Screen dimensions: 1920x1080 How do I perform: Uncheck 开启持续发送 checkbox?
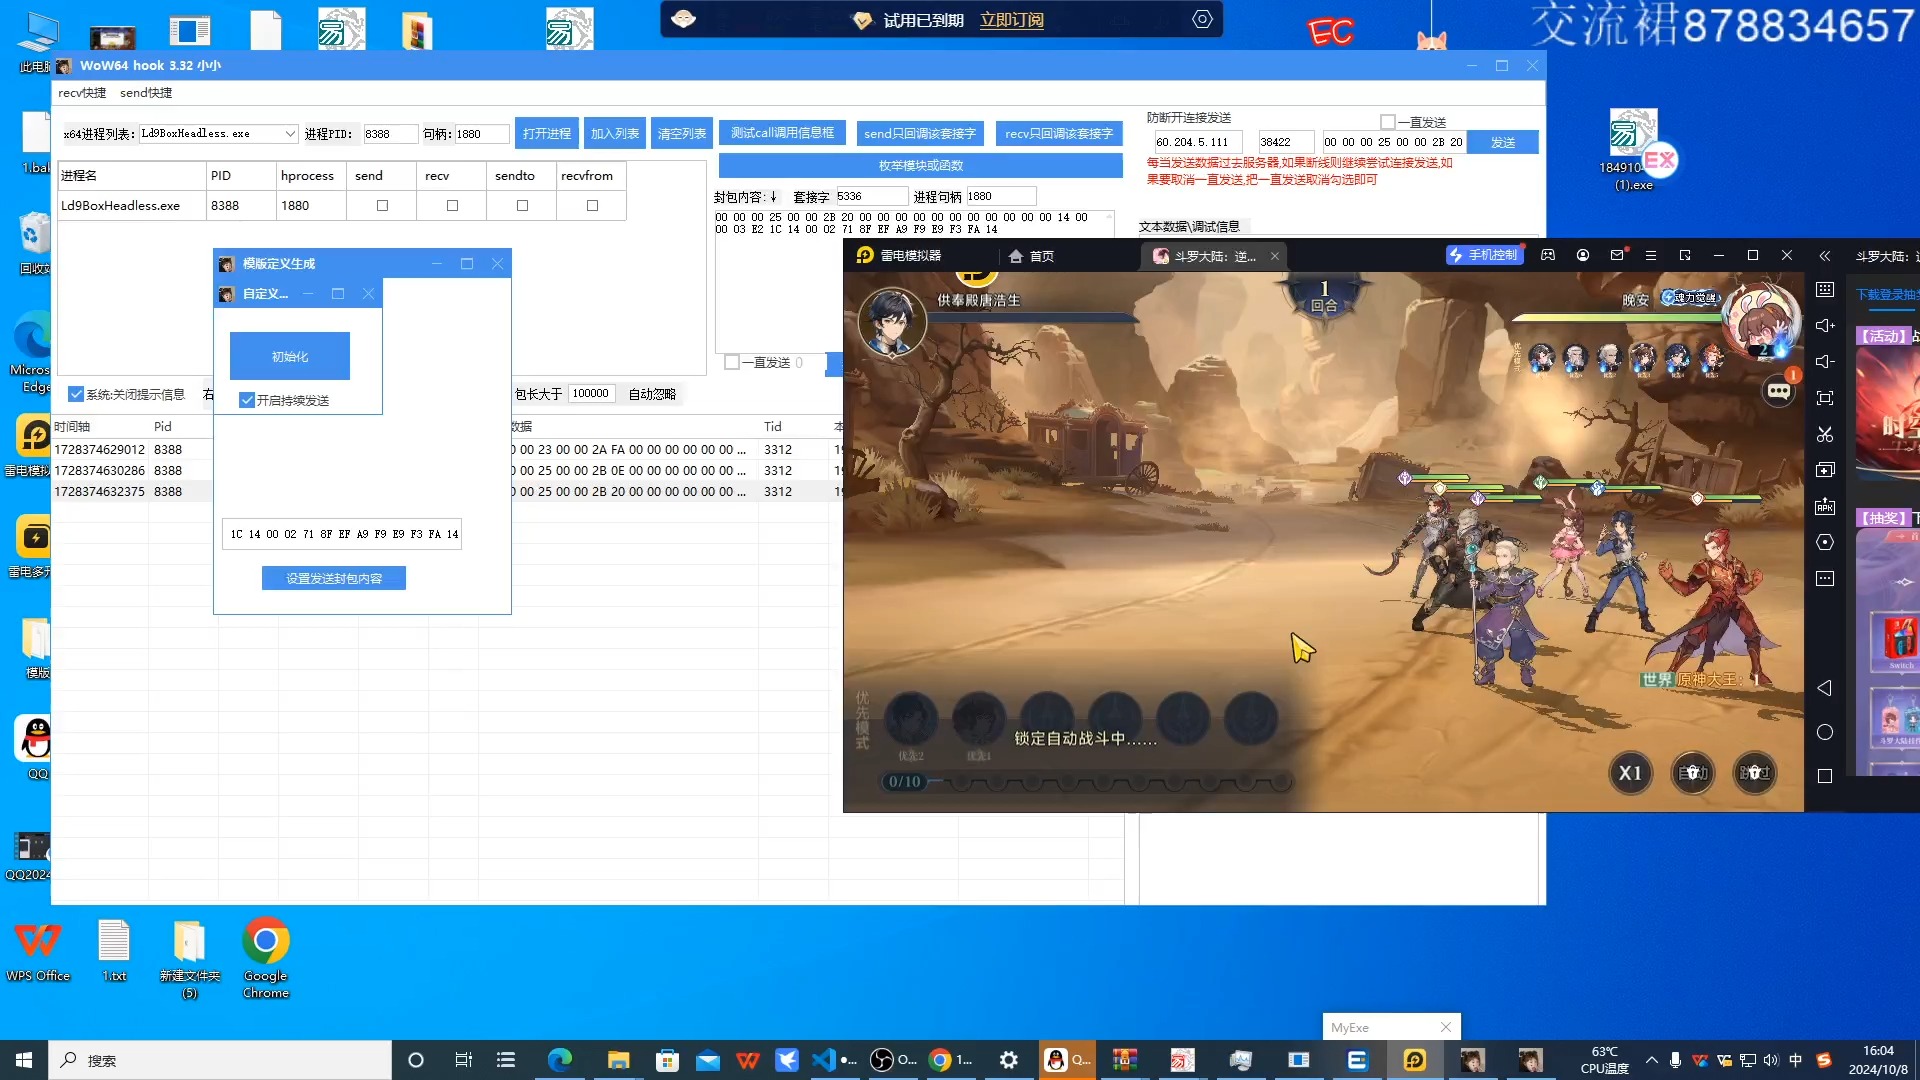[247, 400]
